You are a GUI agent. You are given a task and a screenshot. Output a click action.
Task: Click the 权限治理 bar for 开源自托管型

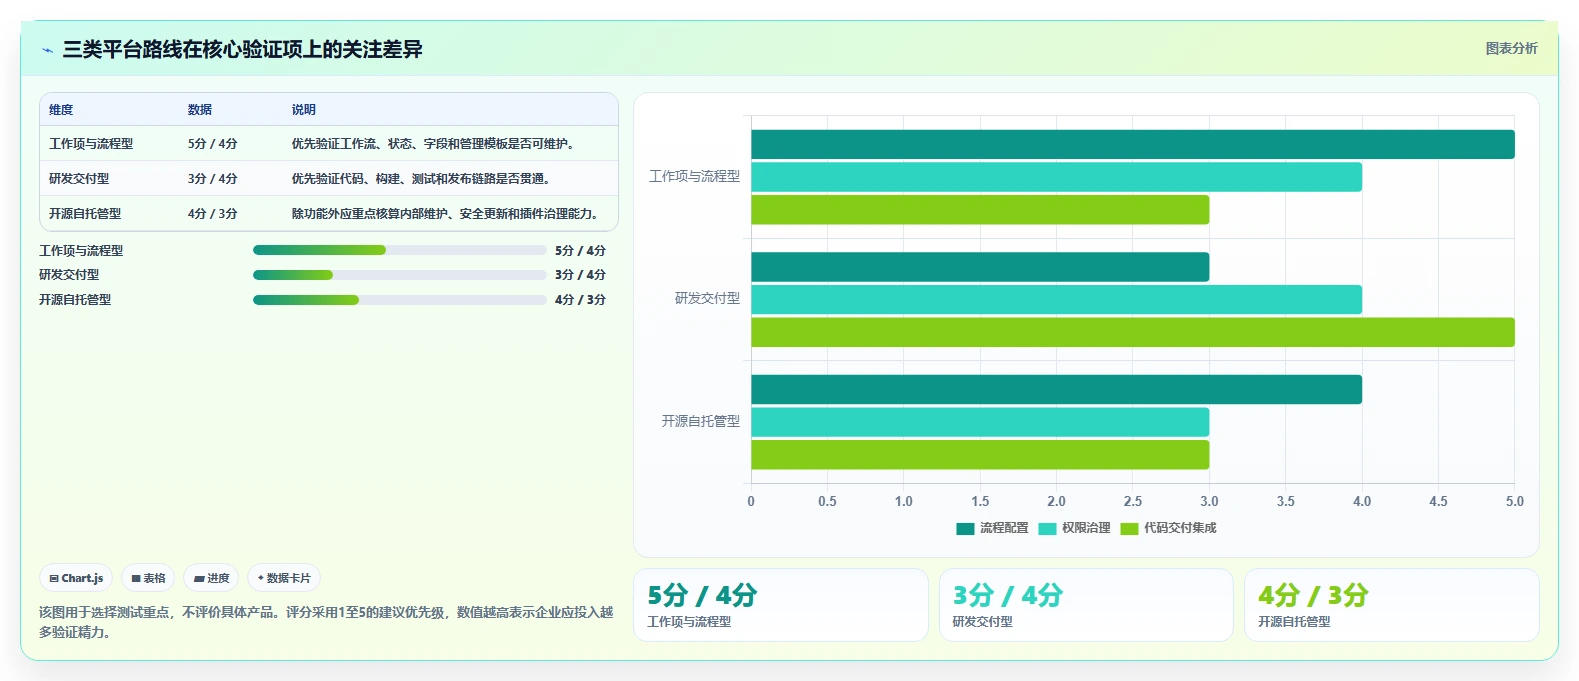pos(980,422)
